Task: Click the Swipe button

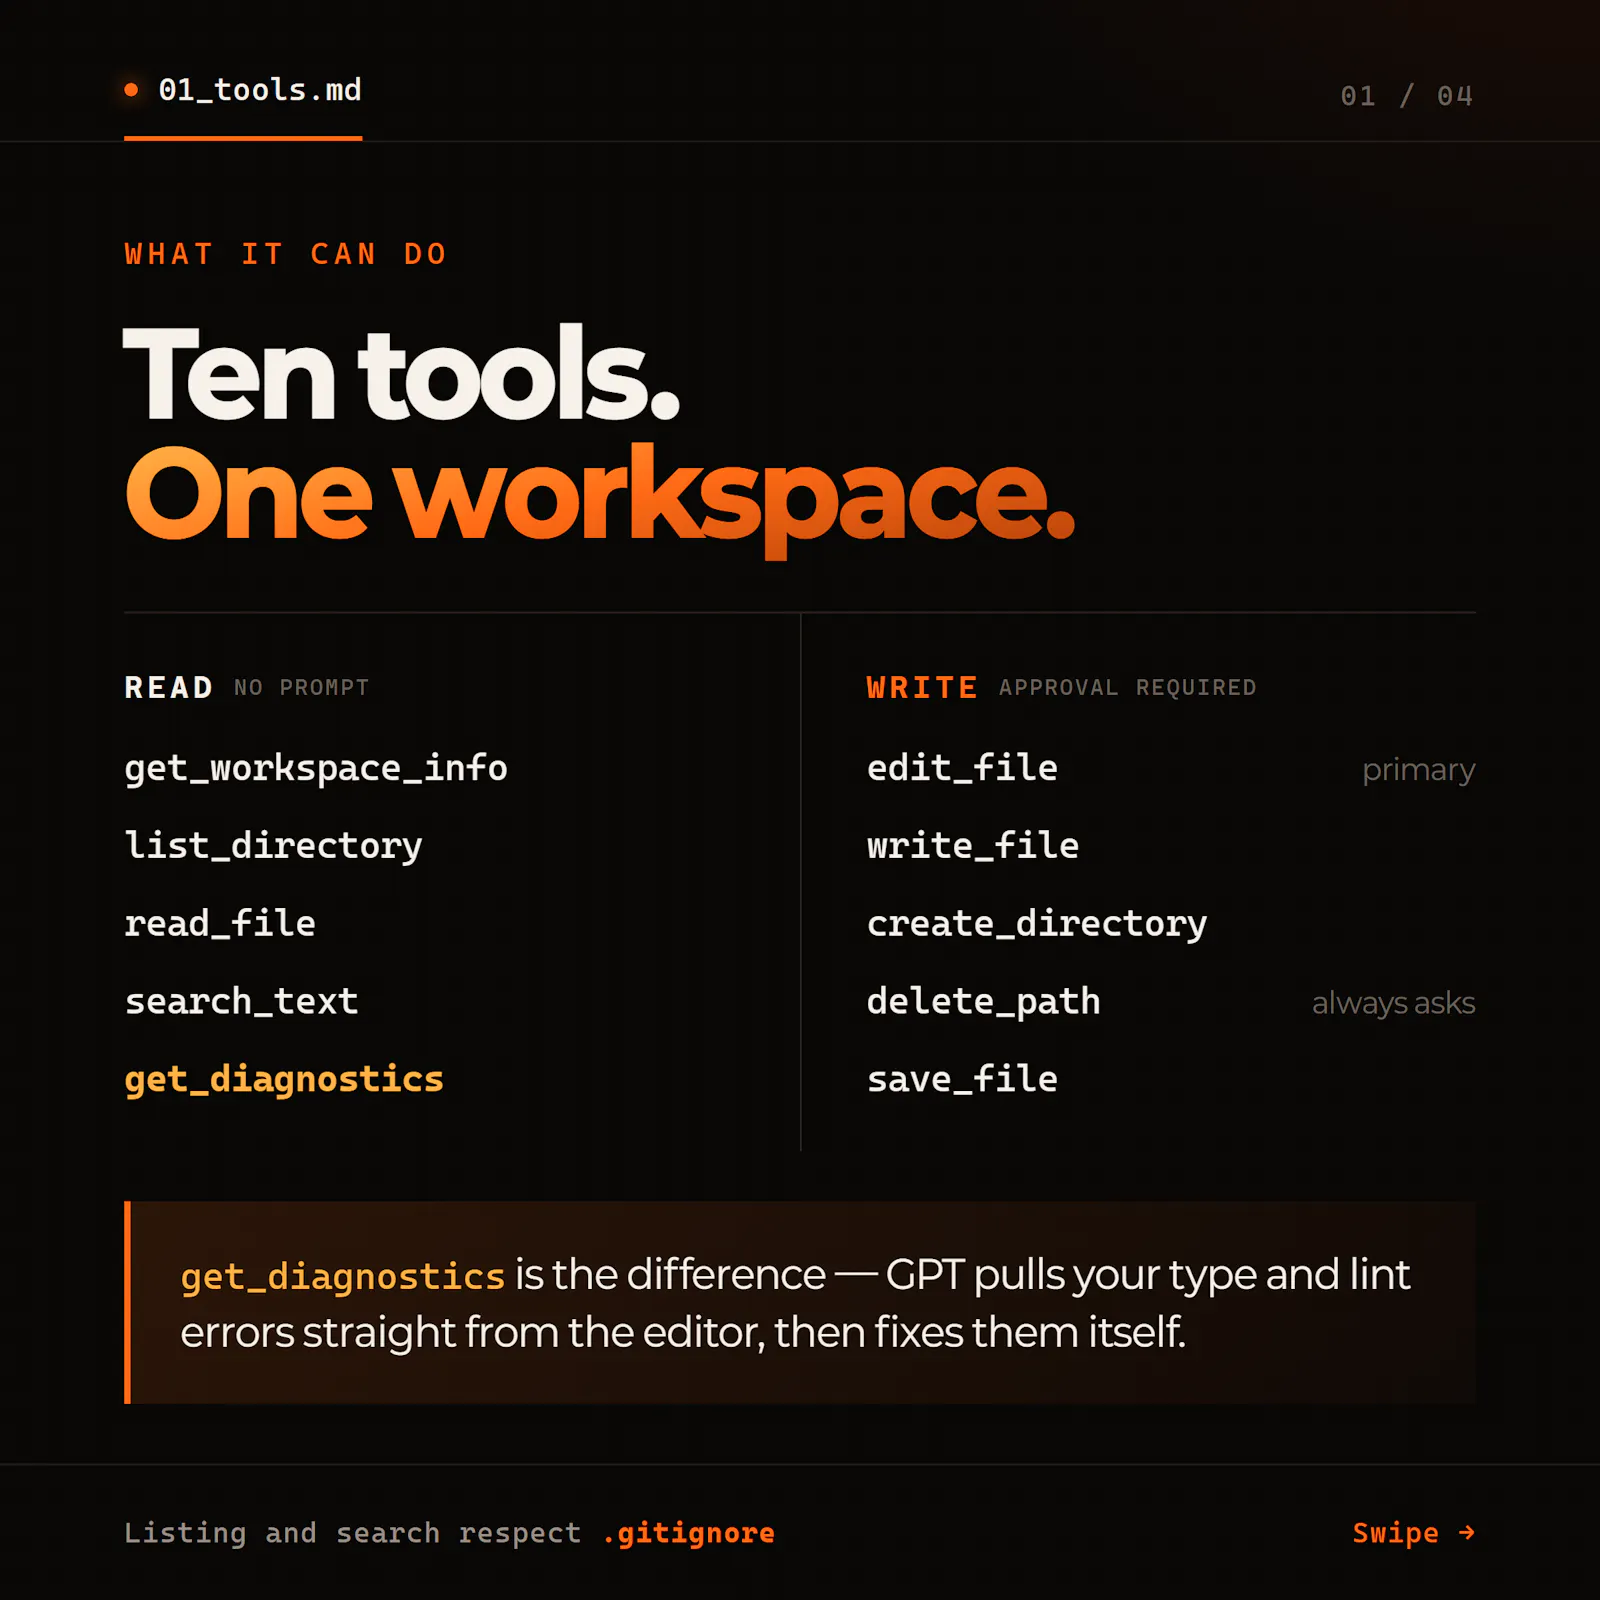Action: click(1414, 1533)
